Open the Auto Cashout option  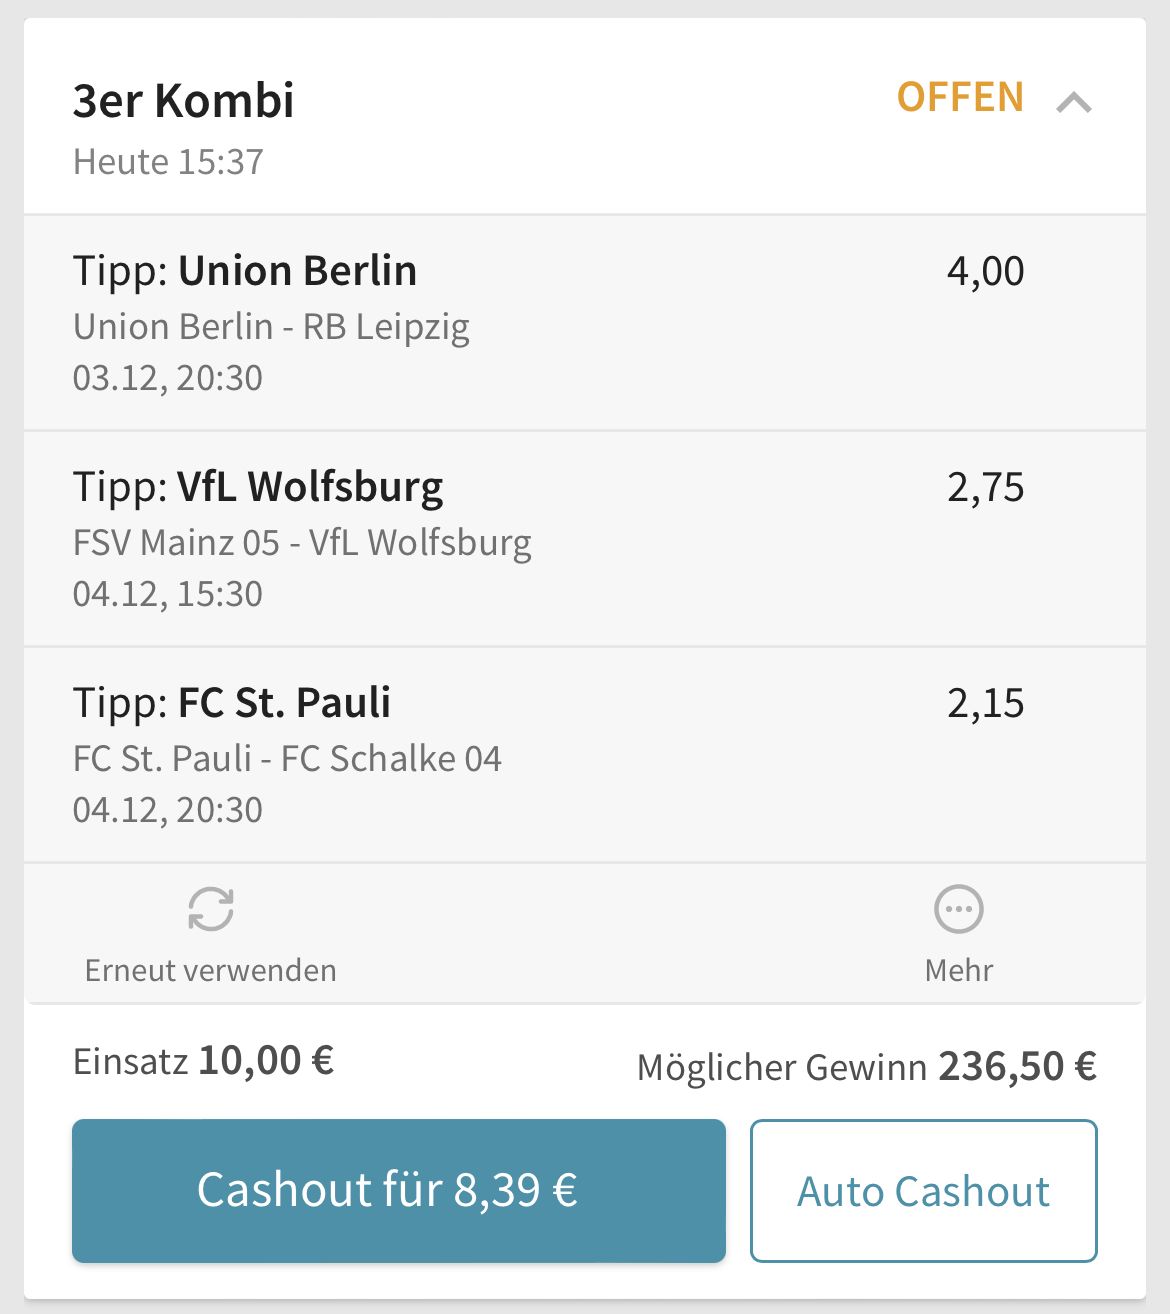[x=923, y=1190]
